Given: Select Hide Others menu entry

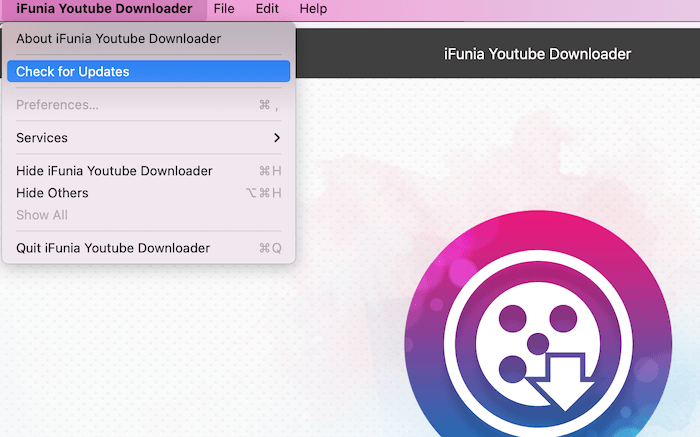Looking at the screenshot, I should click(52, 193).
